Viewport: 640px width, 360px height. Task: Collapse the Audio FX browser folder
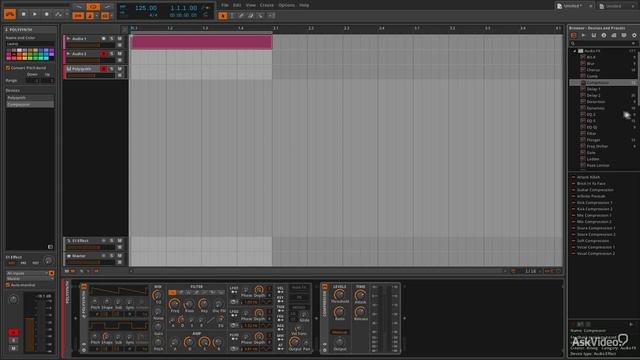pos(575,51)
